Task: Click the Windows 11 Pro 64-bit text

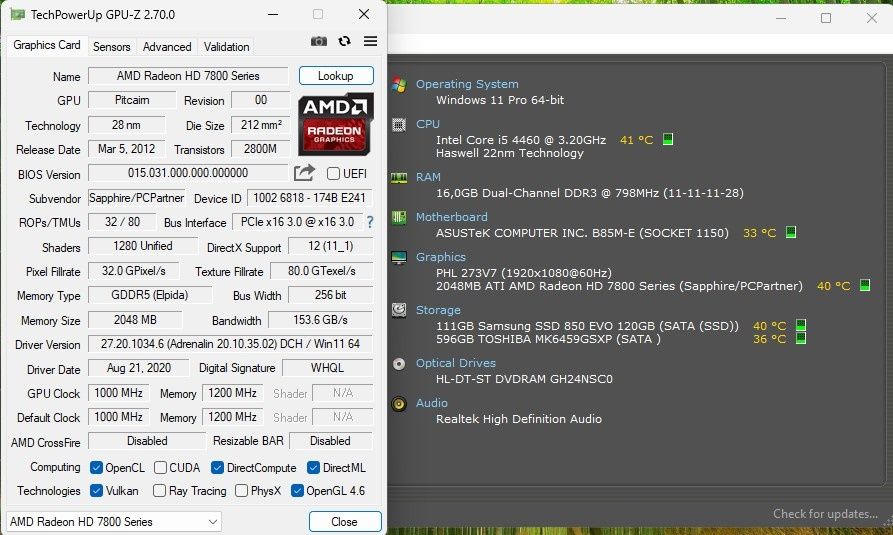Action: (x=500, y=100)
